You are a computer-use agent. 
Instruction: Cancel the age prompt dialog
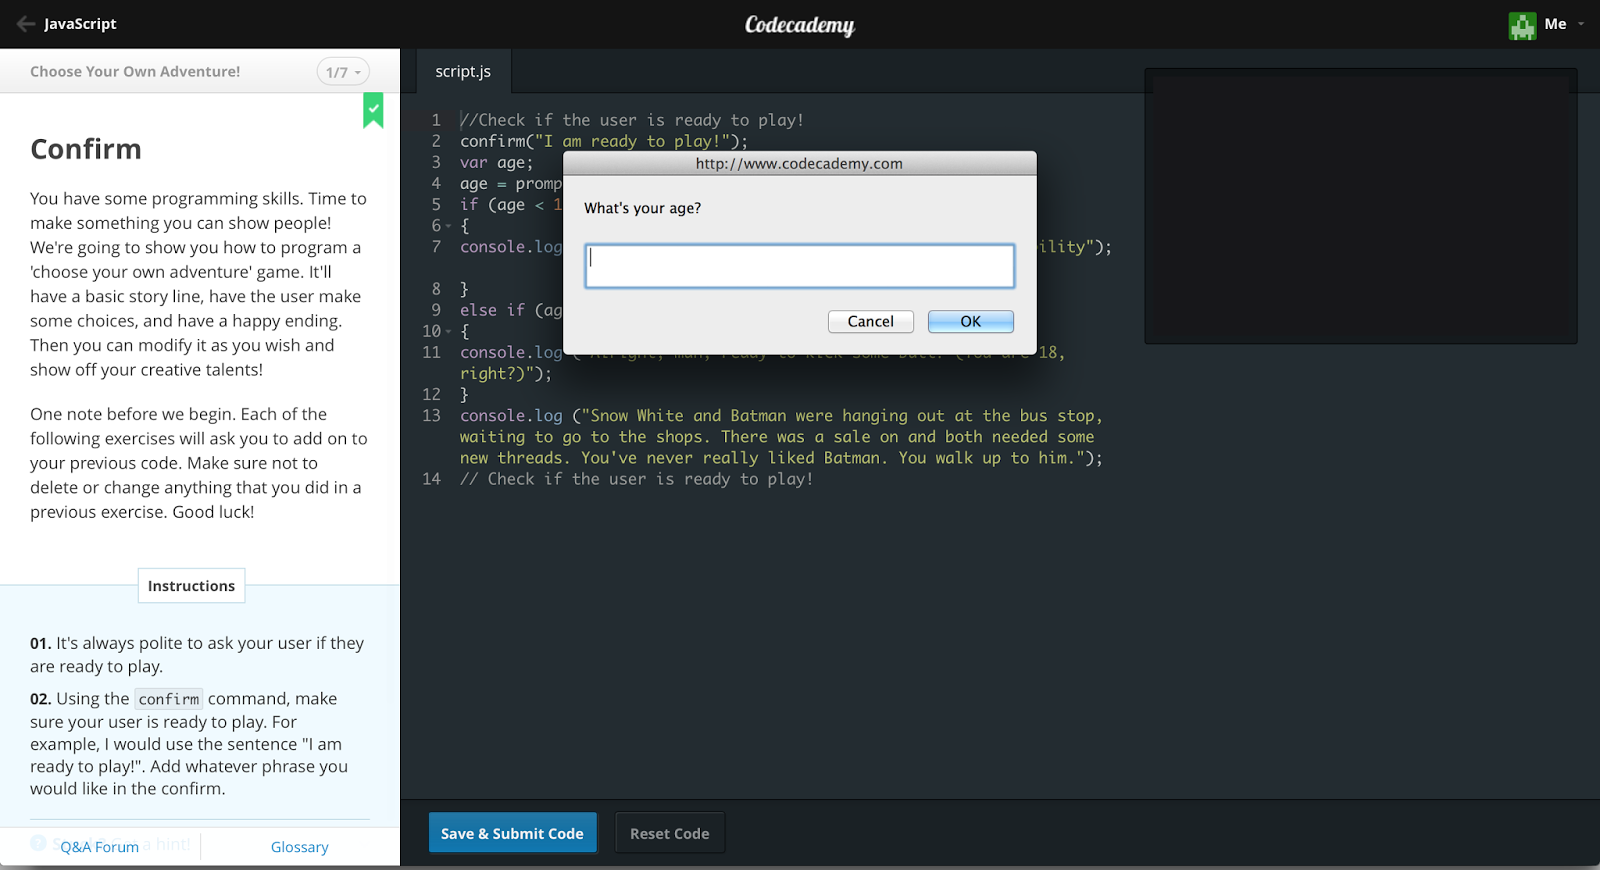point(871,321)
